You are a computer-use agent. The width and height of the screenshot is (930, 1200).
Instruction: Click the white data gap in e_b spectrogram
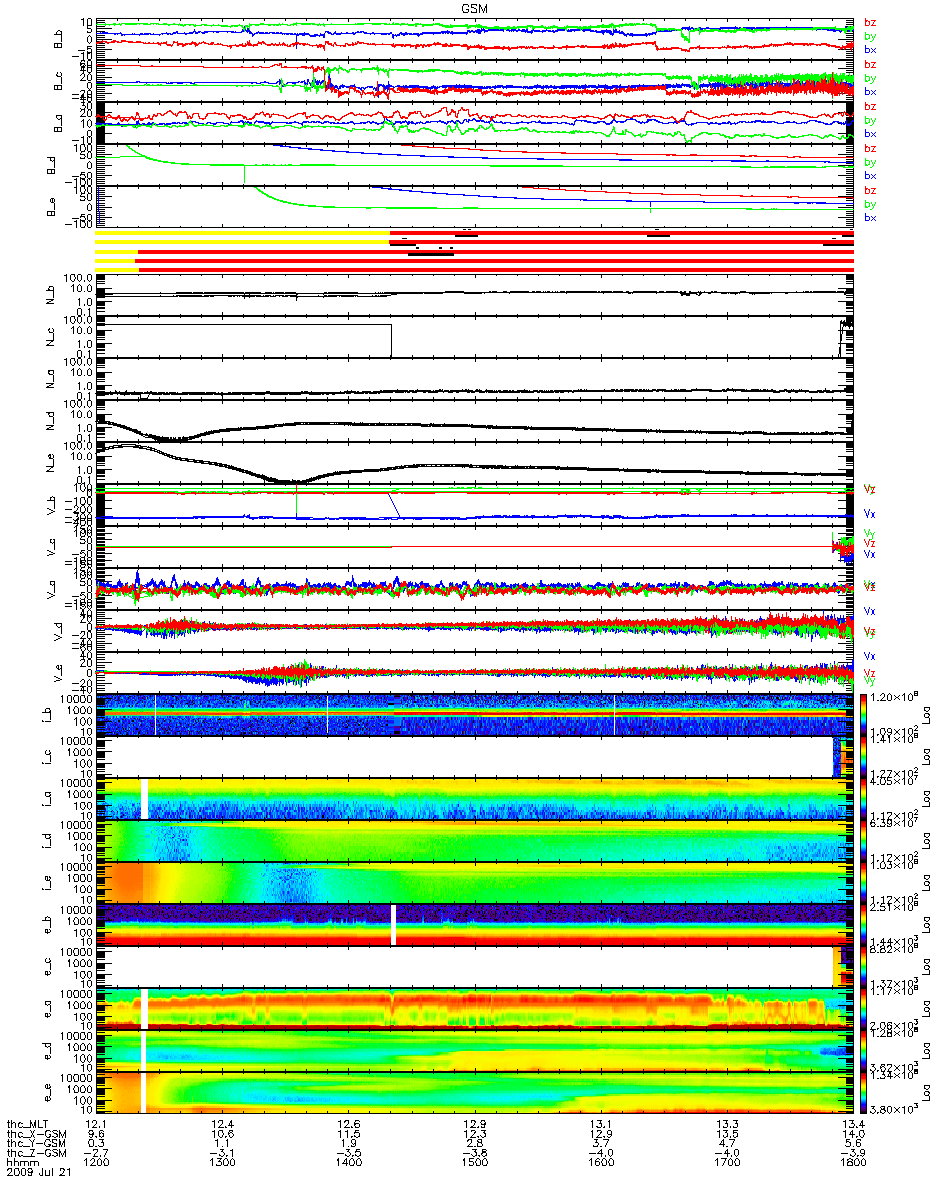pos(394,924)
